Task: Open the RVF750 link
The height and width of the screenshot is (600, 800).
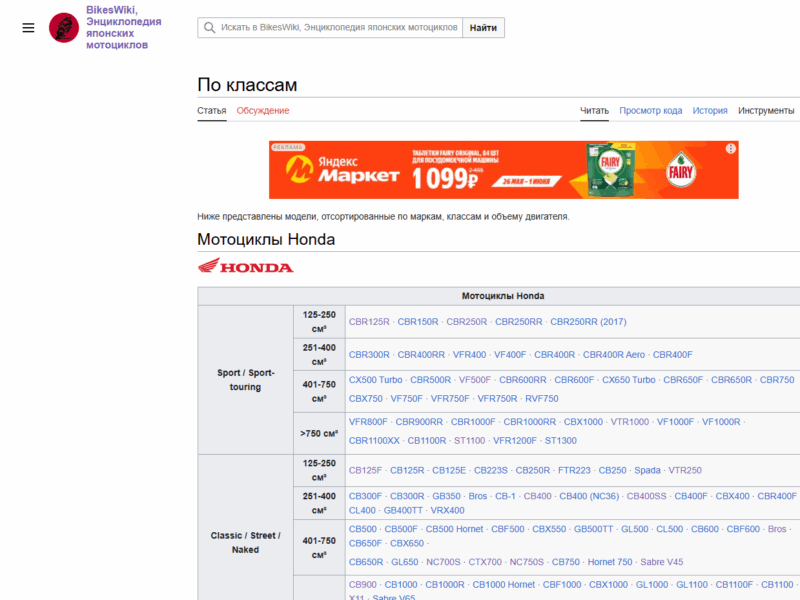Action: pos(541,399)
